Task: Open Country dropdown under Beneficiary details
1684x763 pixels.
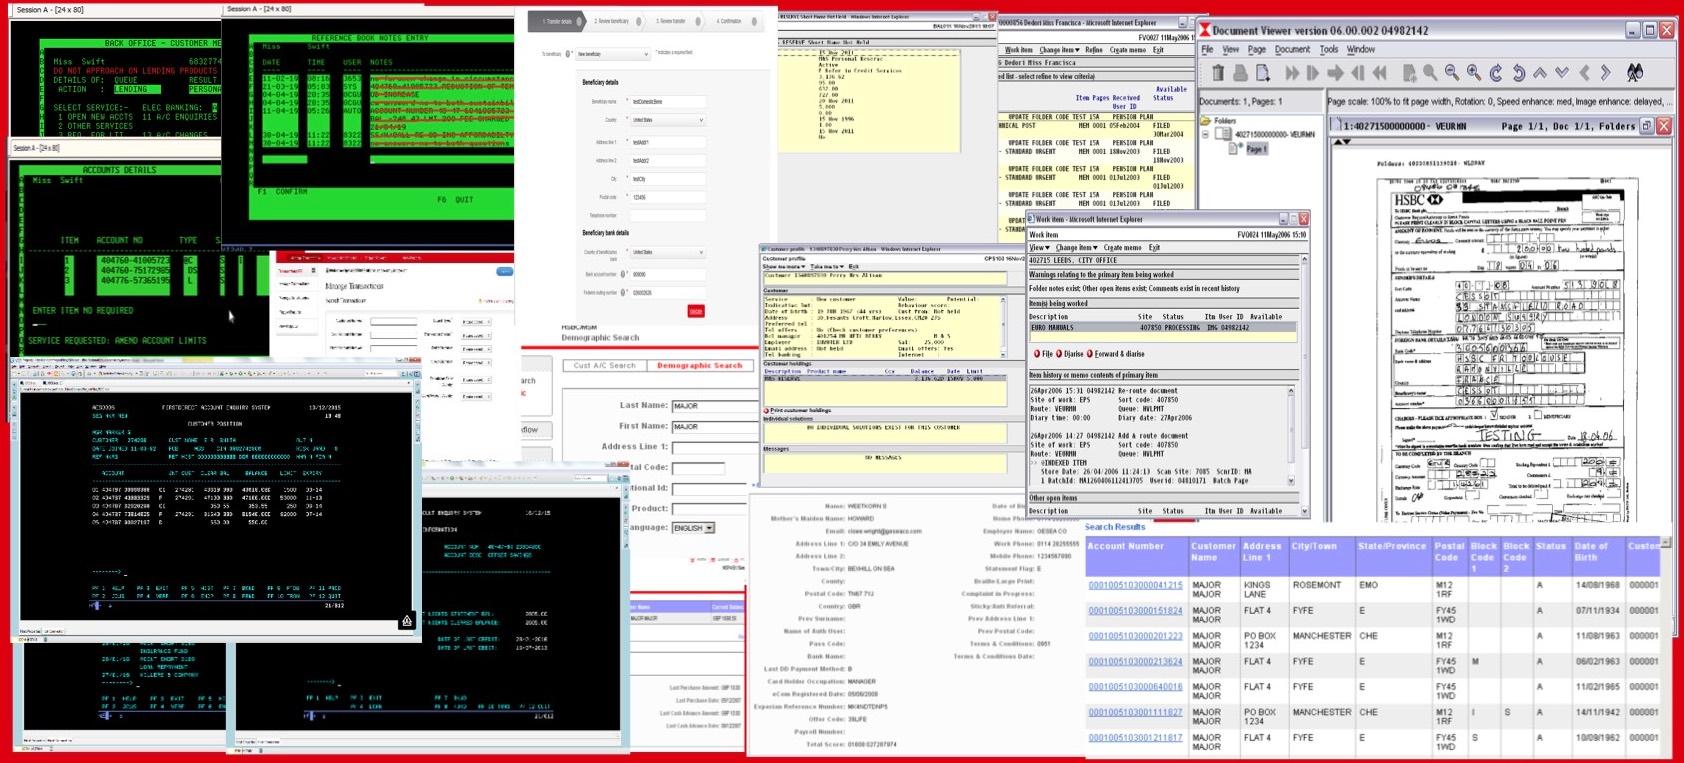Action: click(668, 120)
